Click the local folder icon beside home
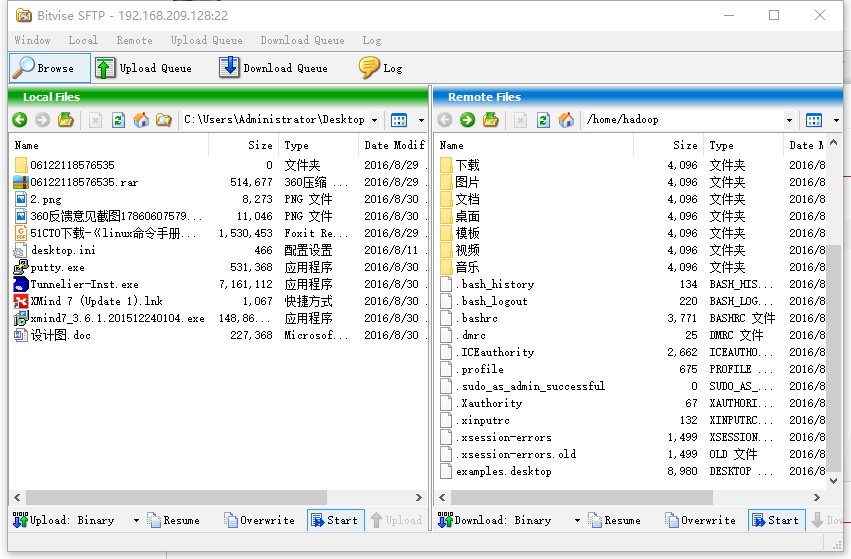The image size is (851, 559). coord(164,119)
